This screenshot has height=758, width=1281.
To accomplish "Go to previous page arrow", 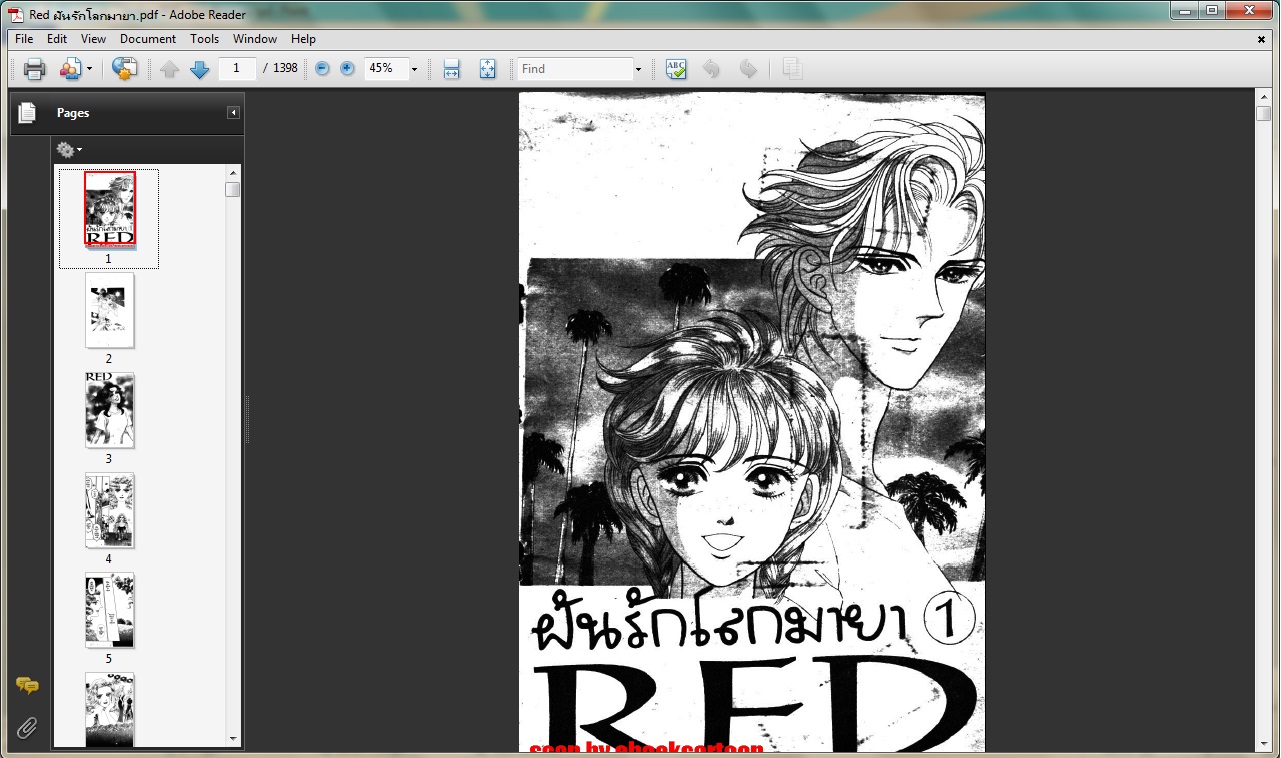I will point(170,69).
